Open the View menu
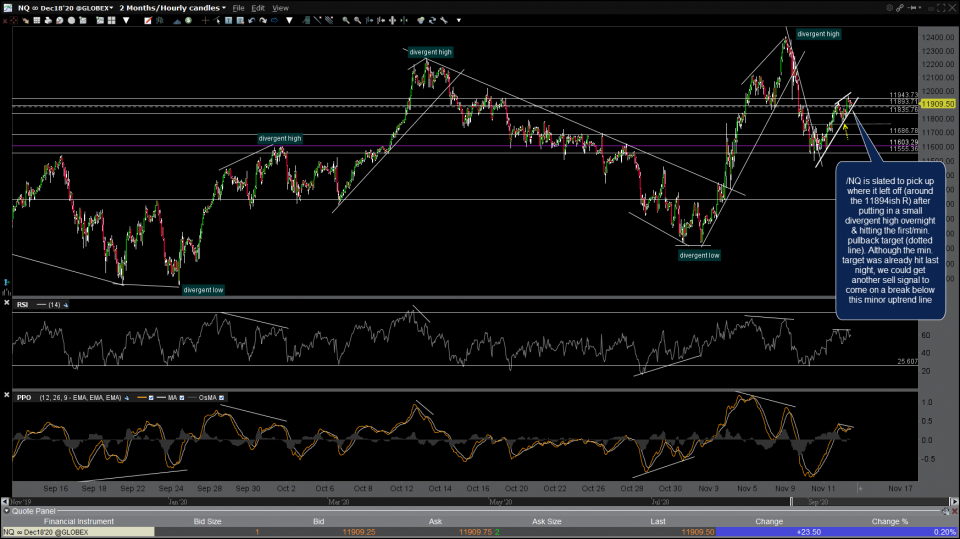Screen dimensions: 960x539 tap(280, 8)
